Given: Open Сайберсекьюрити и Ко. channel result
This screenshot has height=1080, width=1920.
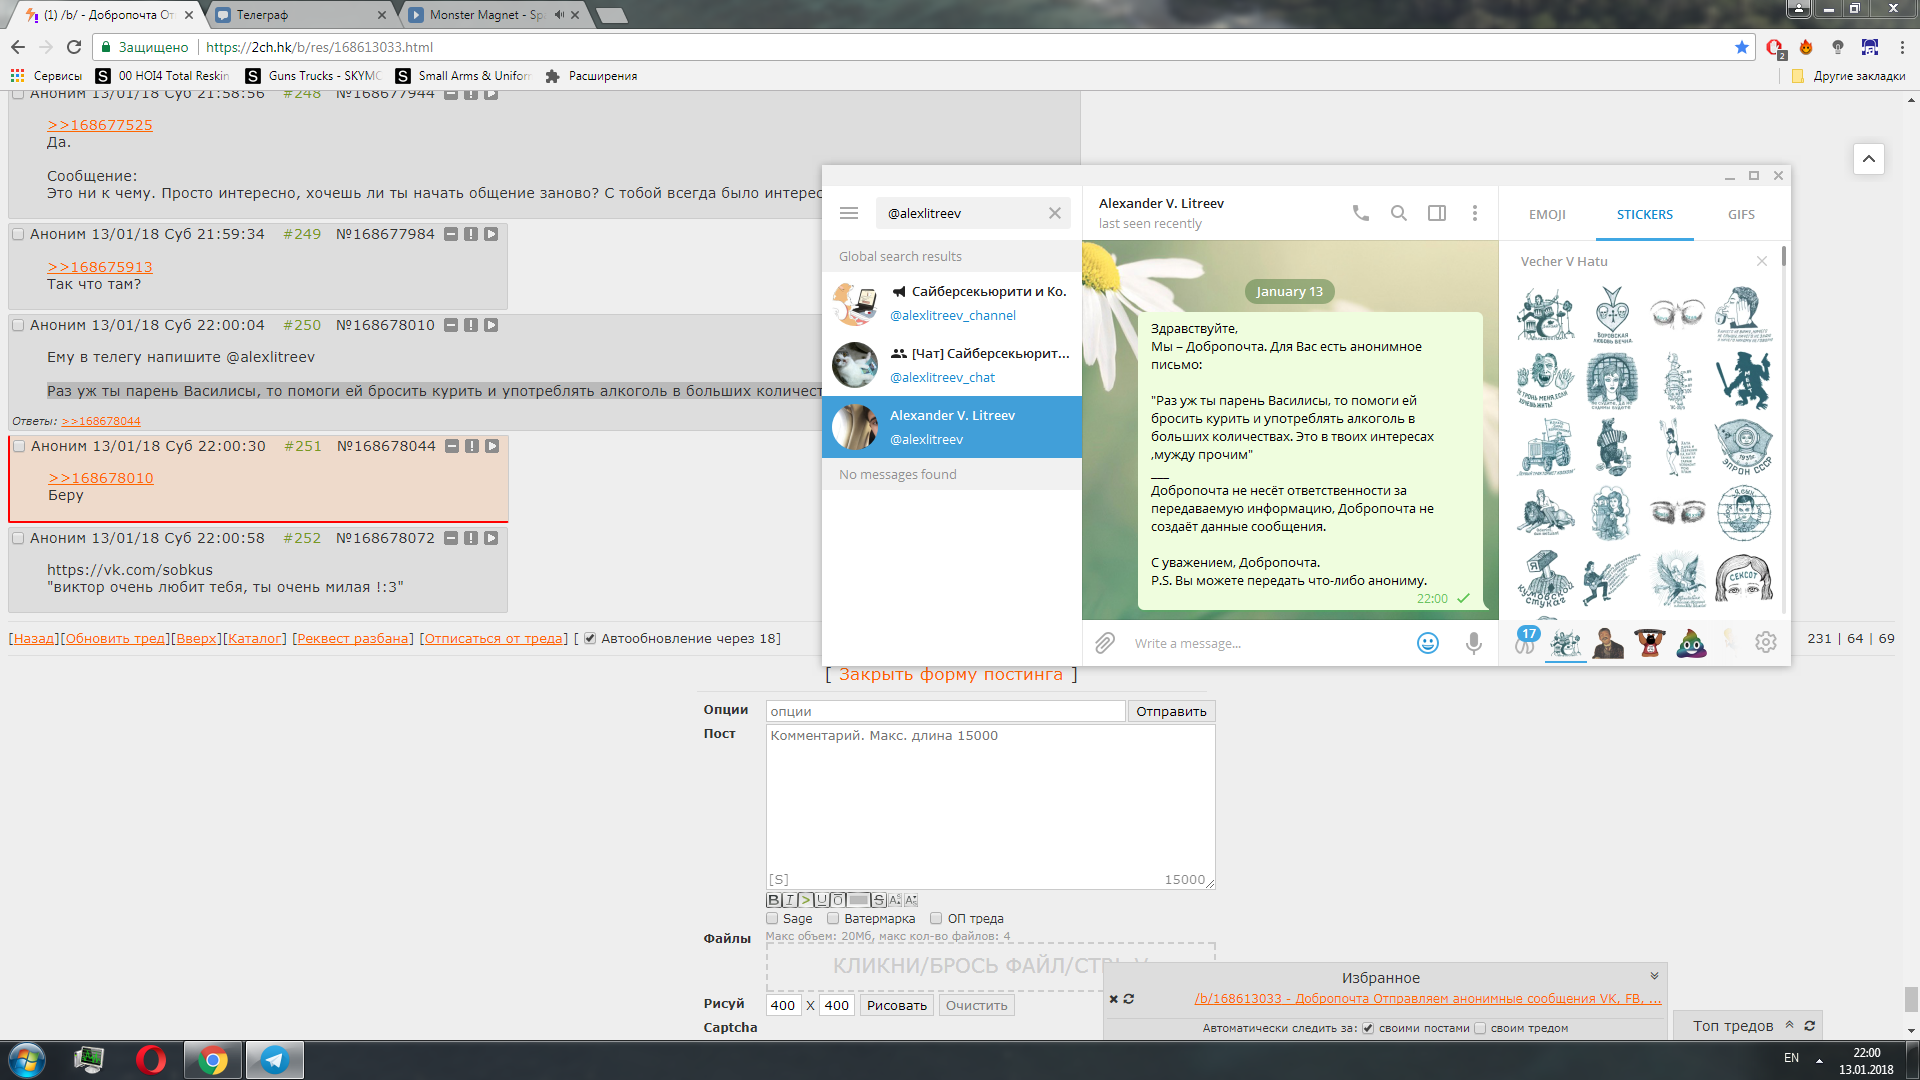Looking at the screenshot, I should (951, 303).
